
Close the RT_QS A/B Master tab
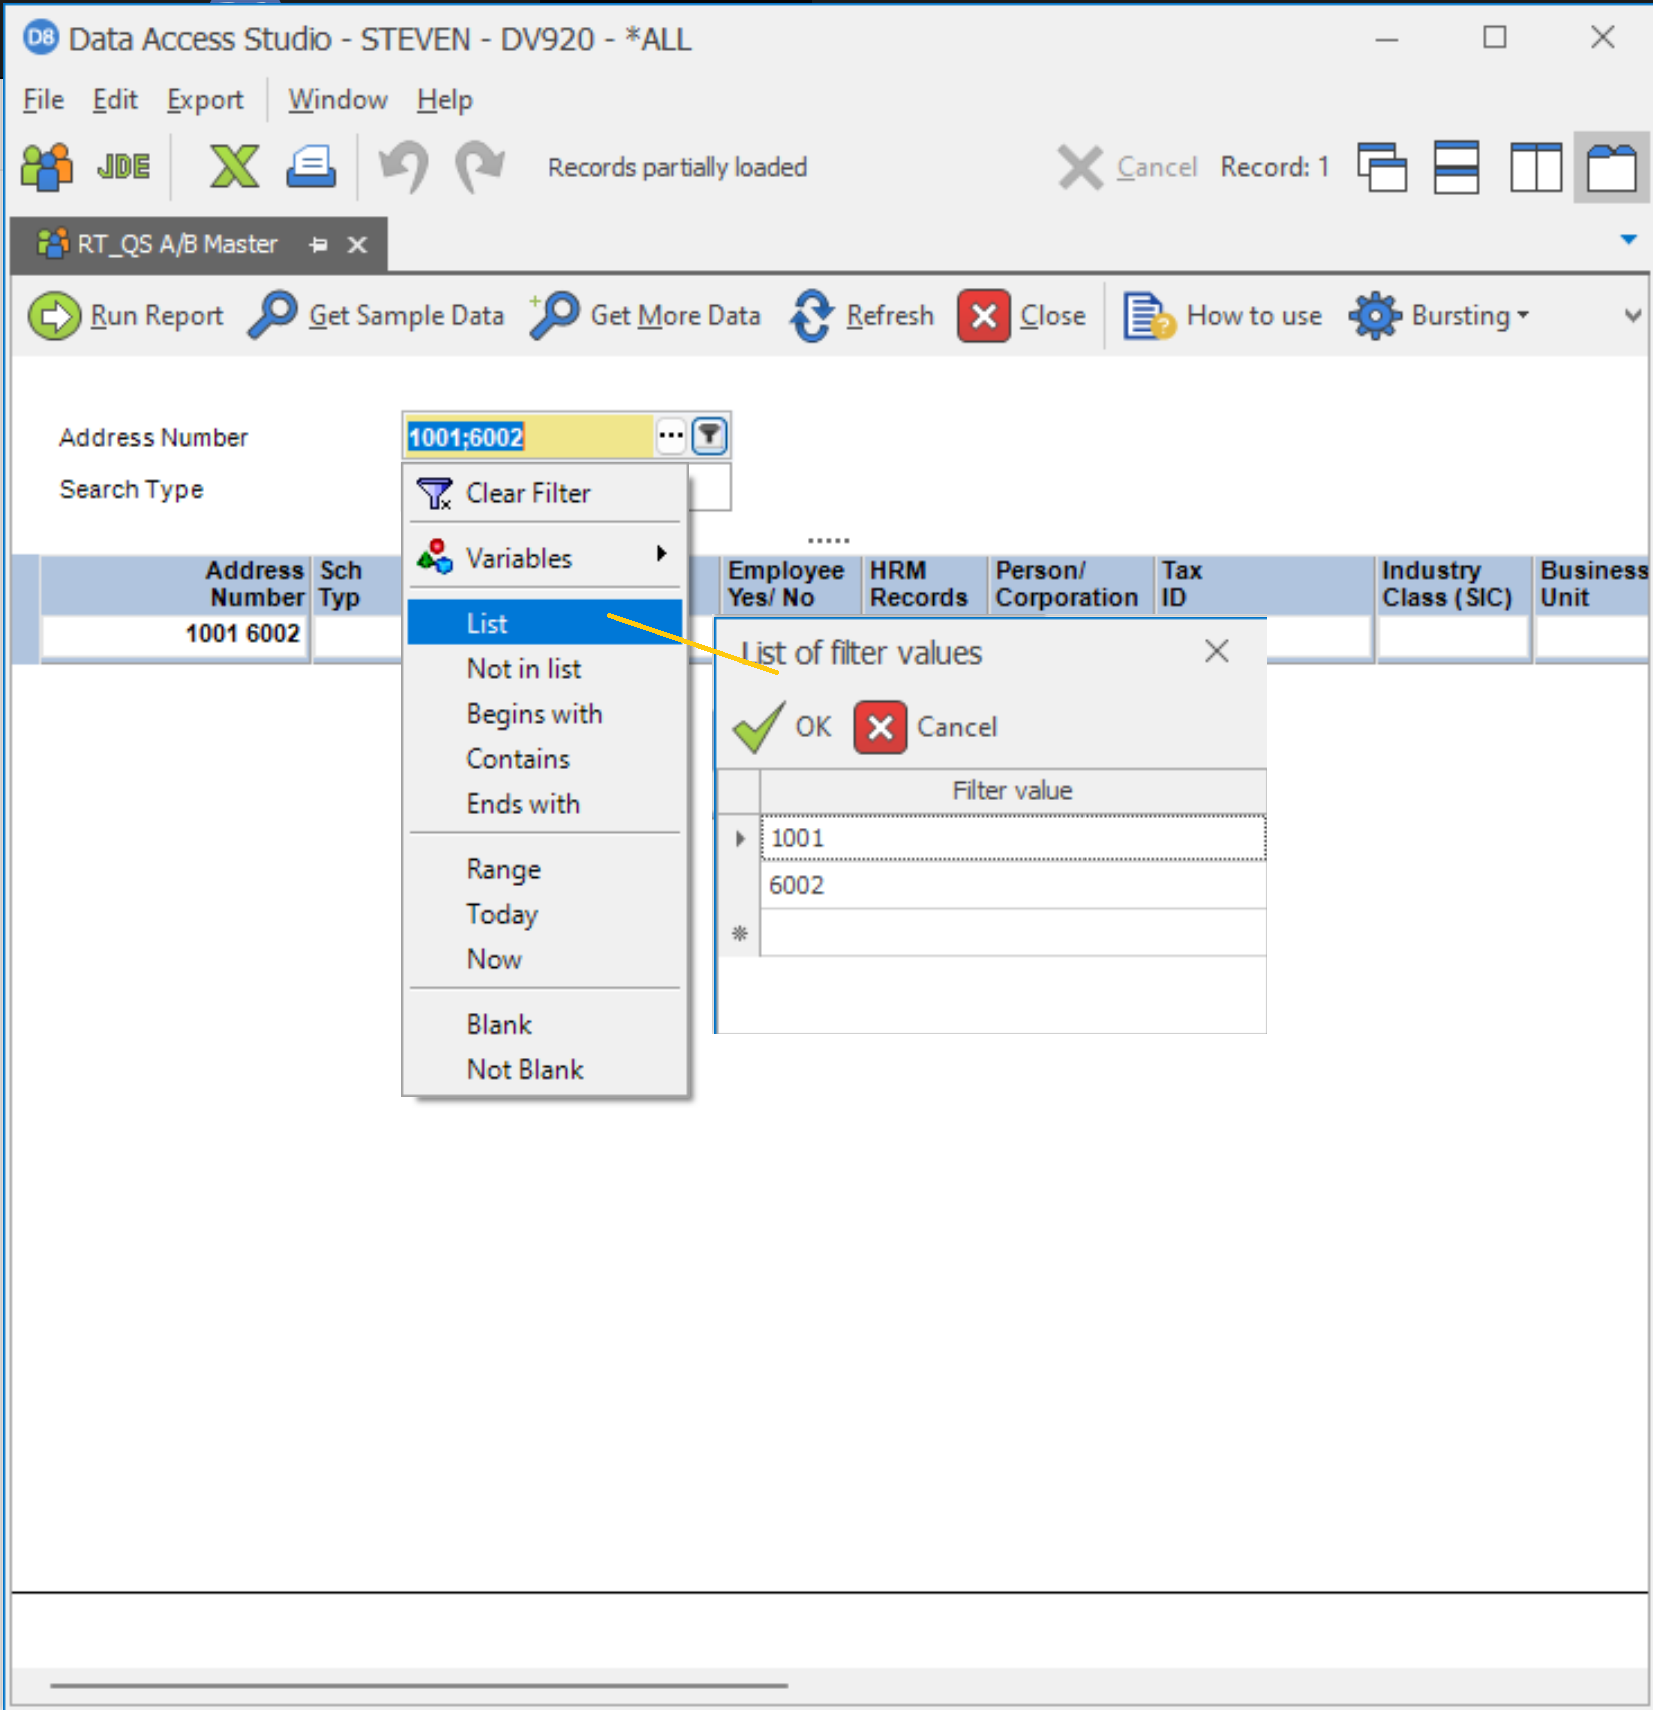[357, 245]
